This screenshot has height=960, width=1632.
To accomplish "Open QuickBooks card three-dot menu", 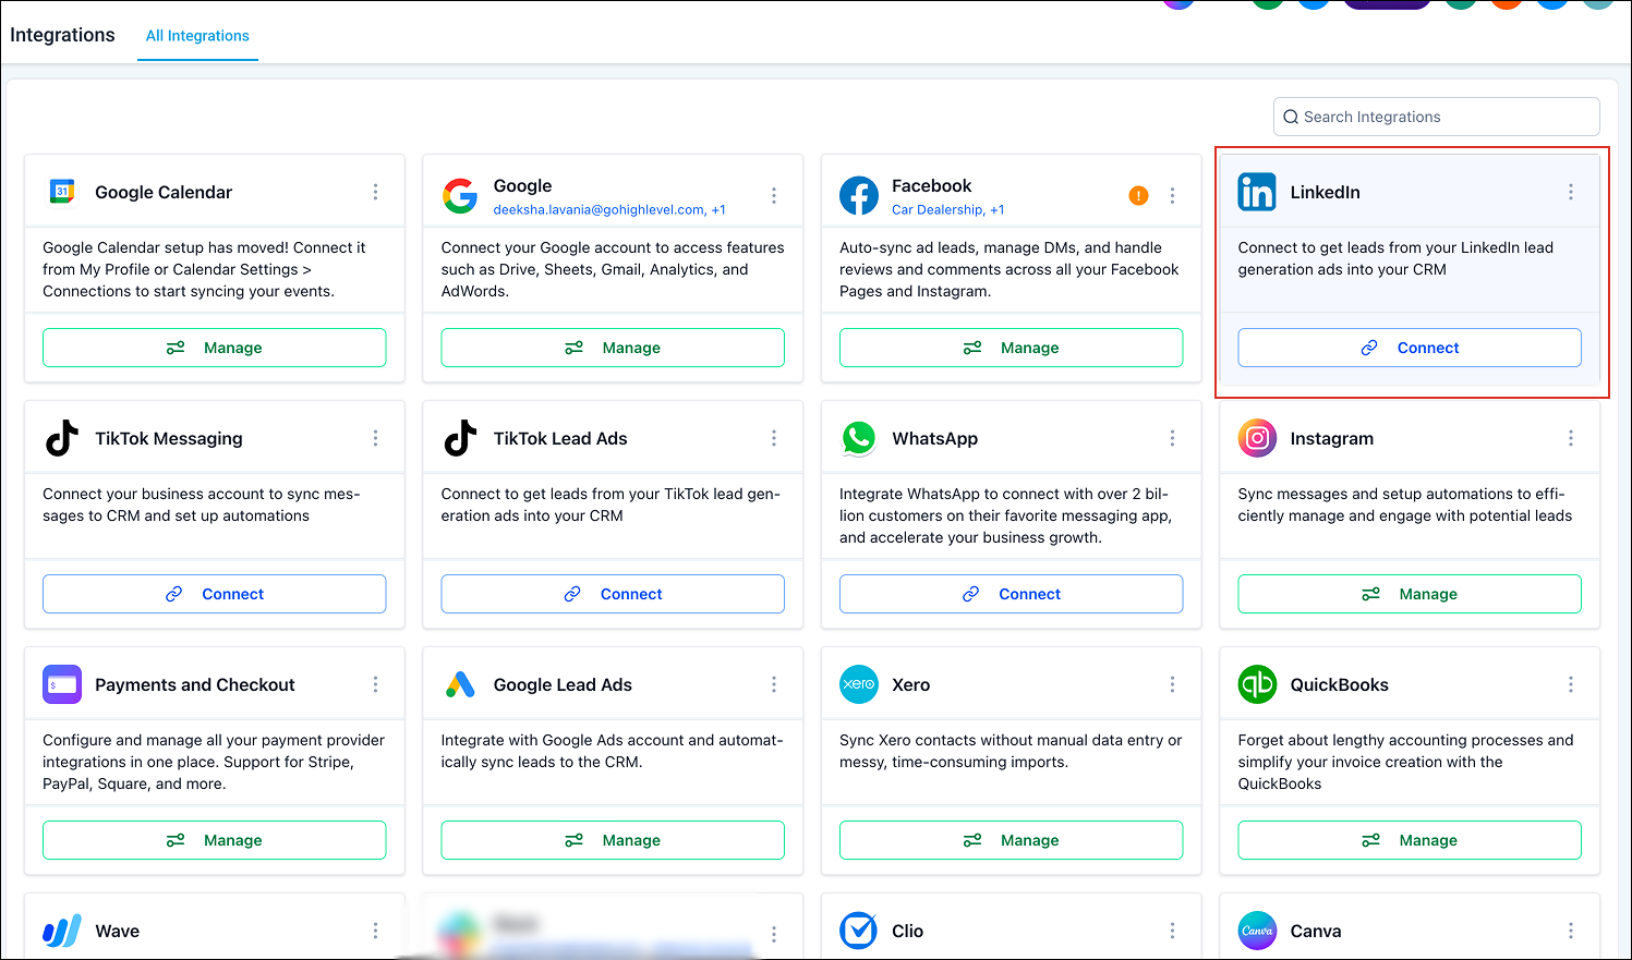I will [x=1570, y=685].
